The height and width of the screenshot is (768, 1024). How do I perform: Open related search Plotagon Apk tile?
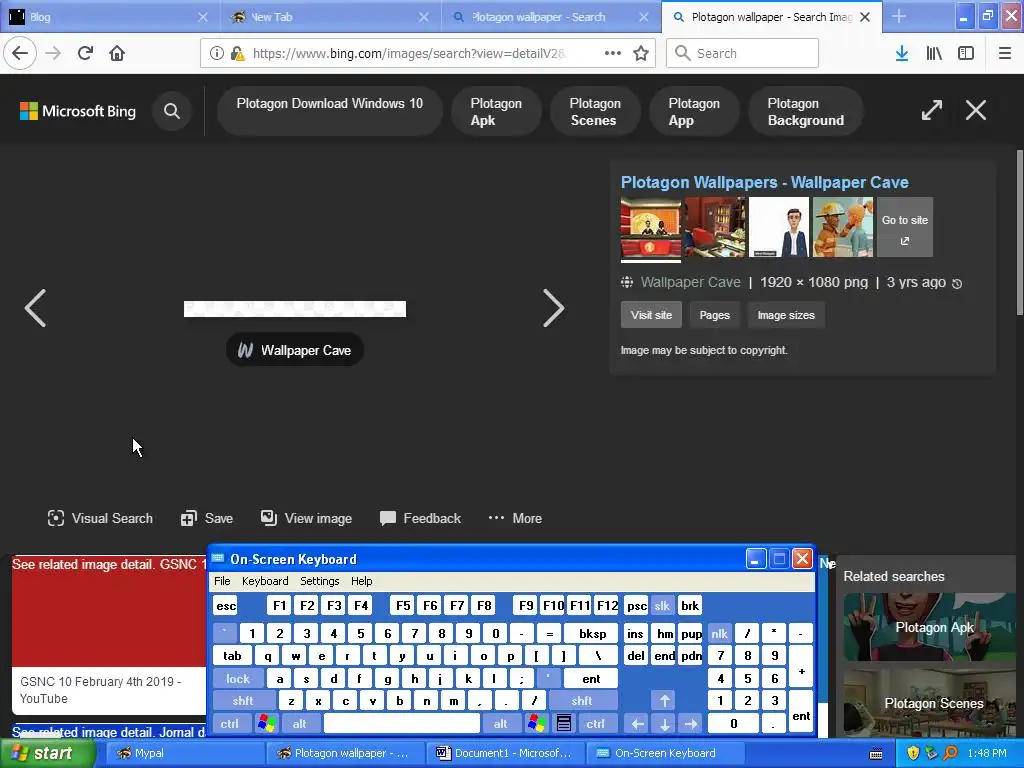[x=929, y=627]
